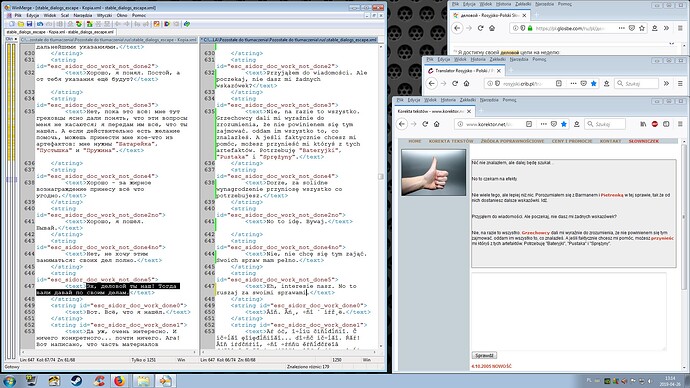Toggle bookmark star on korektor.net page
Screen dimensions: 690x388
(x=564, y=124)
